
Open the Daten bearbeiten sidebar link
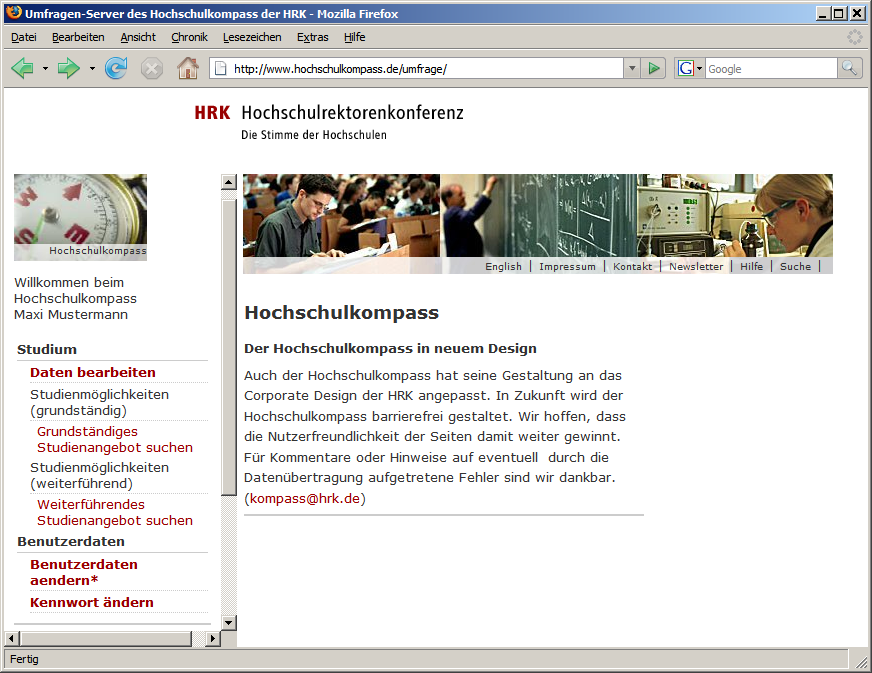pyautogui.click(x=93, y=372)
